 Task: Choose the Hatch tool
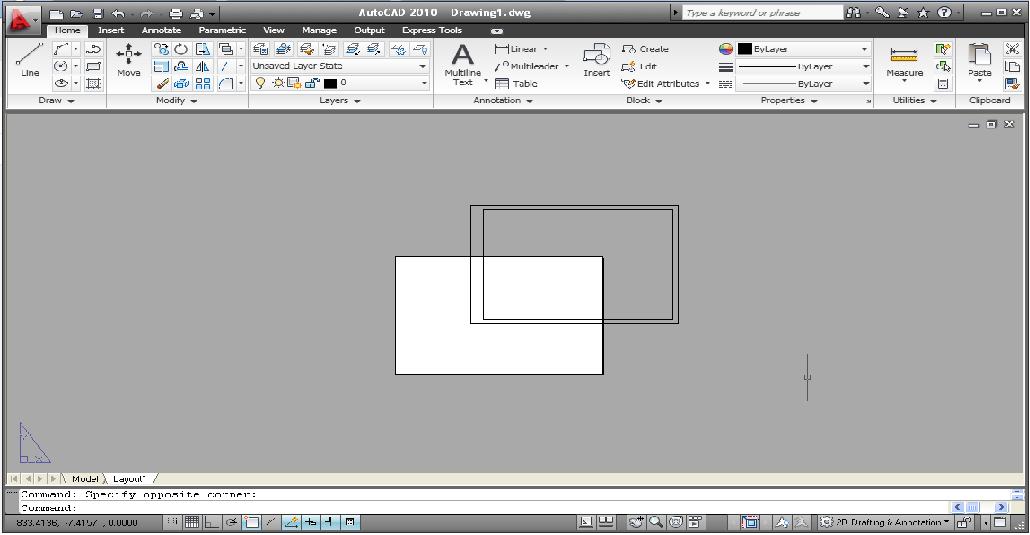(93, 83)
